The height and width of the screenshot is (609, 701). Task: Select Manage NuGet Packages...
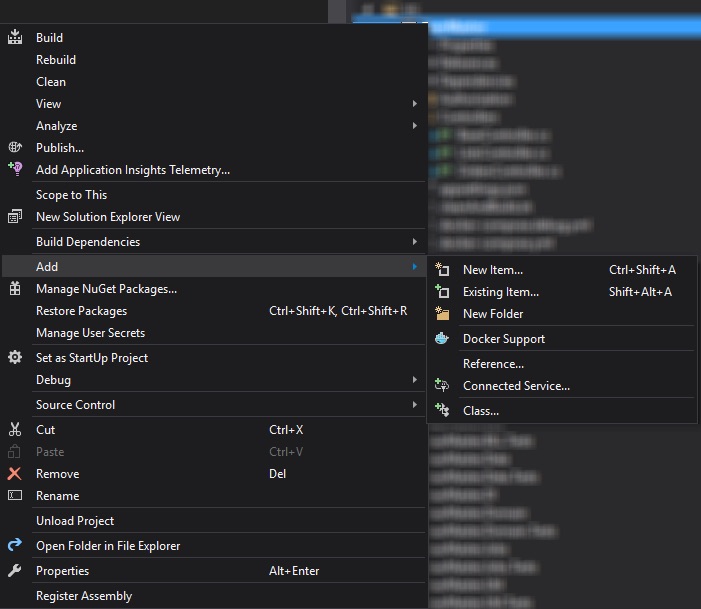coord(214,288)
